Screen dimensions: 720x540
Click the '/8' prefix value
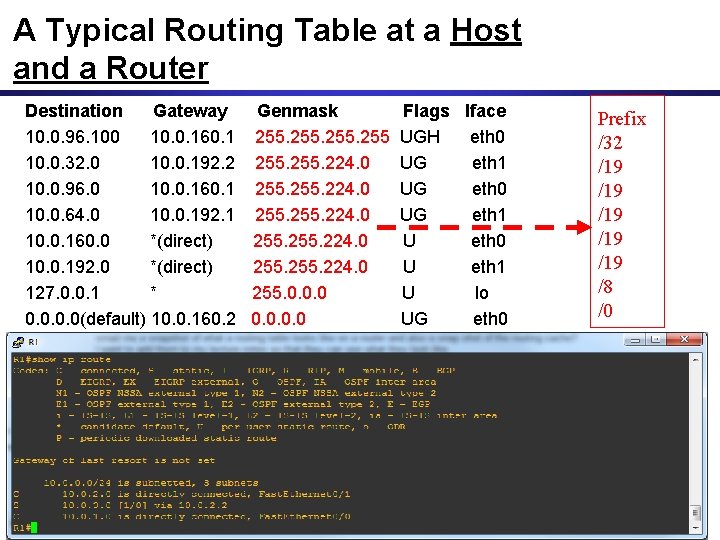click(605, 287)
